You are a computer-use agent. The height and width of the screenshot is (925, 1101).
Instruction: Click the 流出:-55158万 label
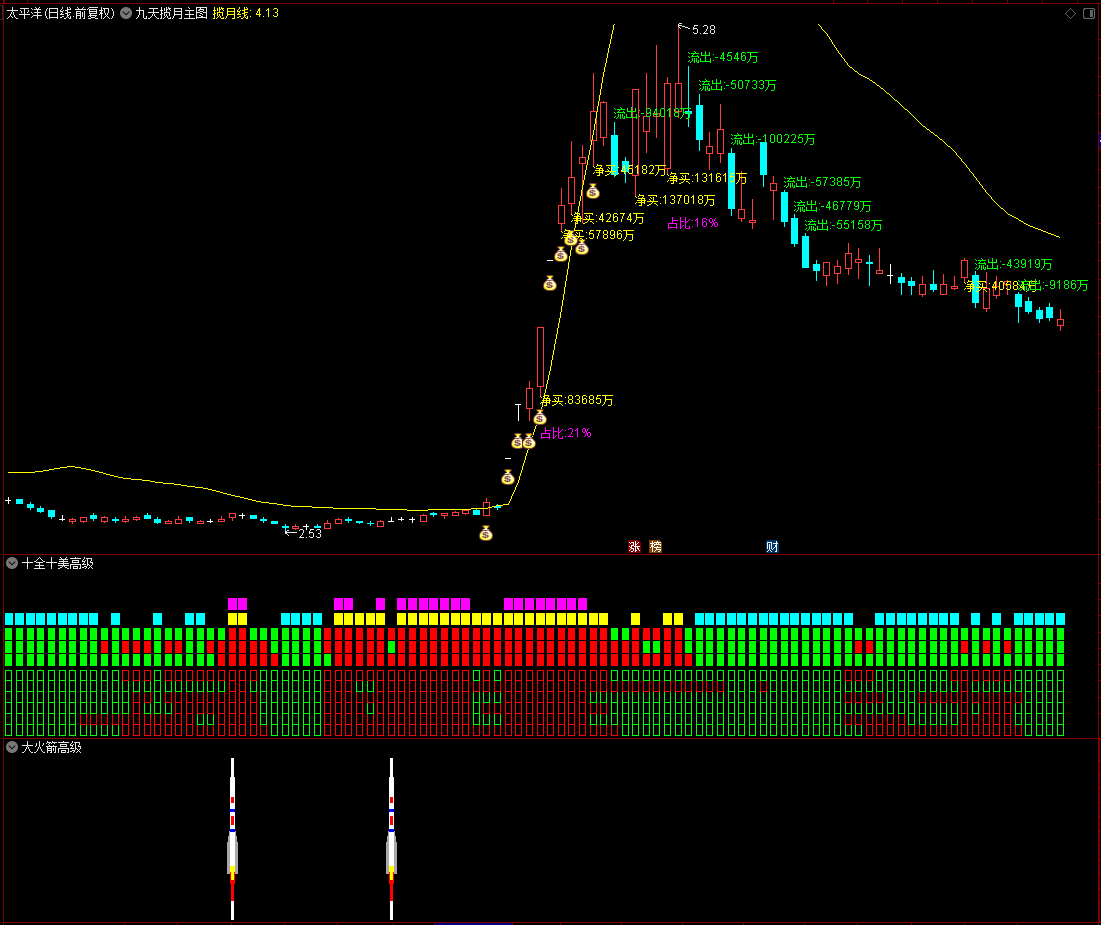843,225
